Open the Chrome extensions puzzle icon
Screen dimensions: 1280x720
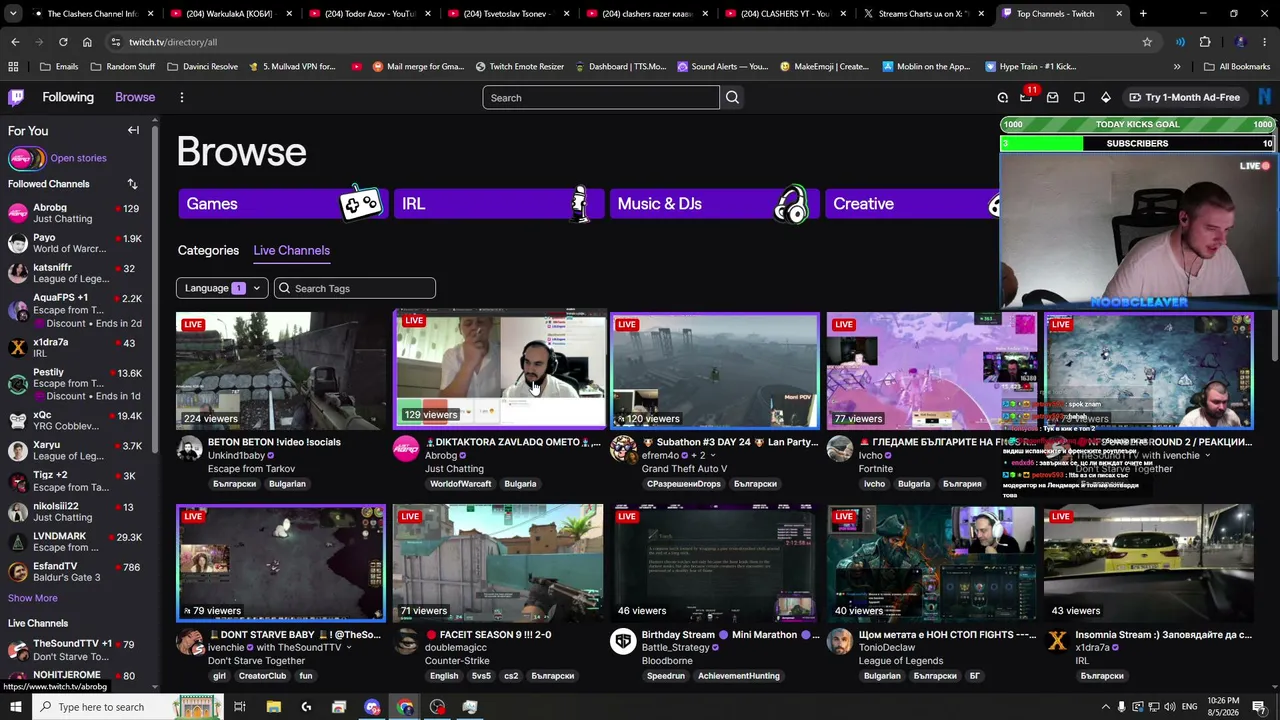click(1205, 42)
